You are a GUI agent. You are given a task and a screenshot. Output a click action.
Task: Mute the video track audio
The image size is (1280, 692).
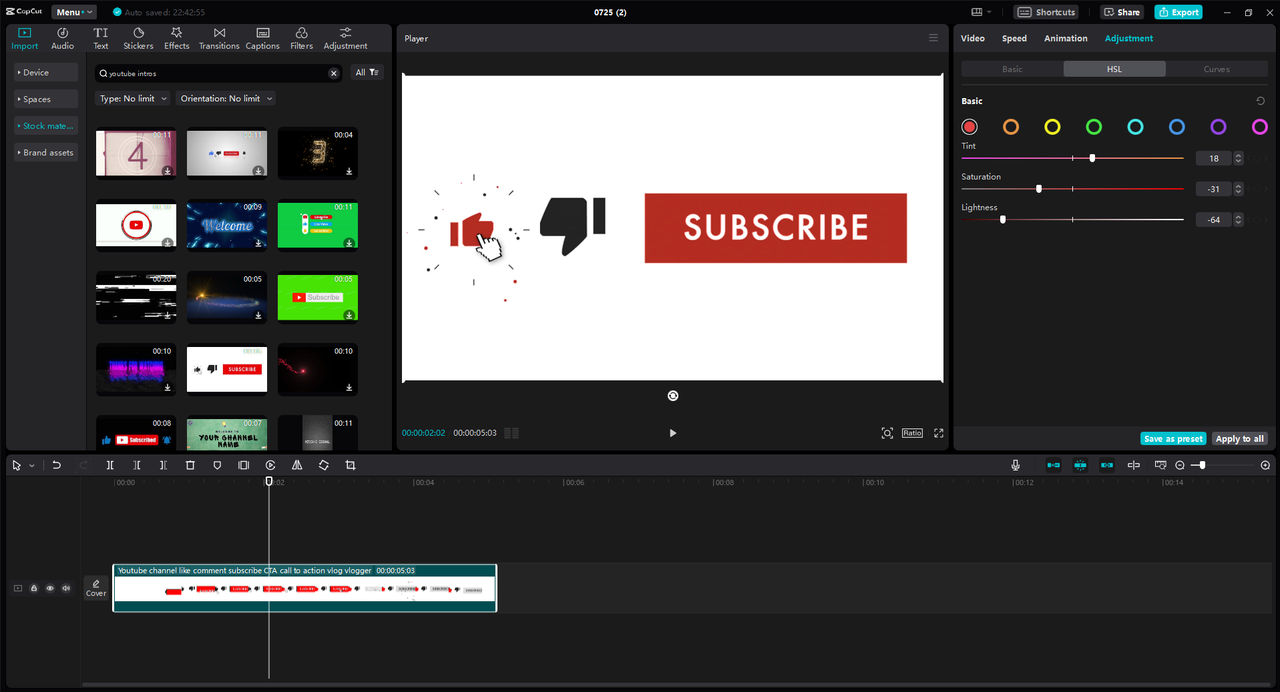pos(66,588)
